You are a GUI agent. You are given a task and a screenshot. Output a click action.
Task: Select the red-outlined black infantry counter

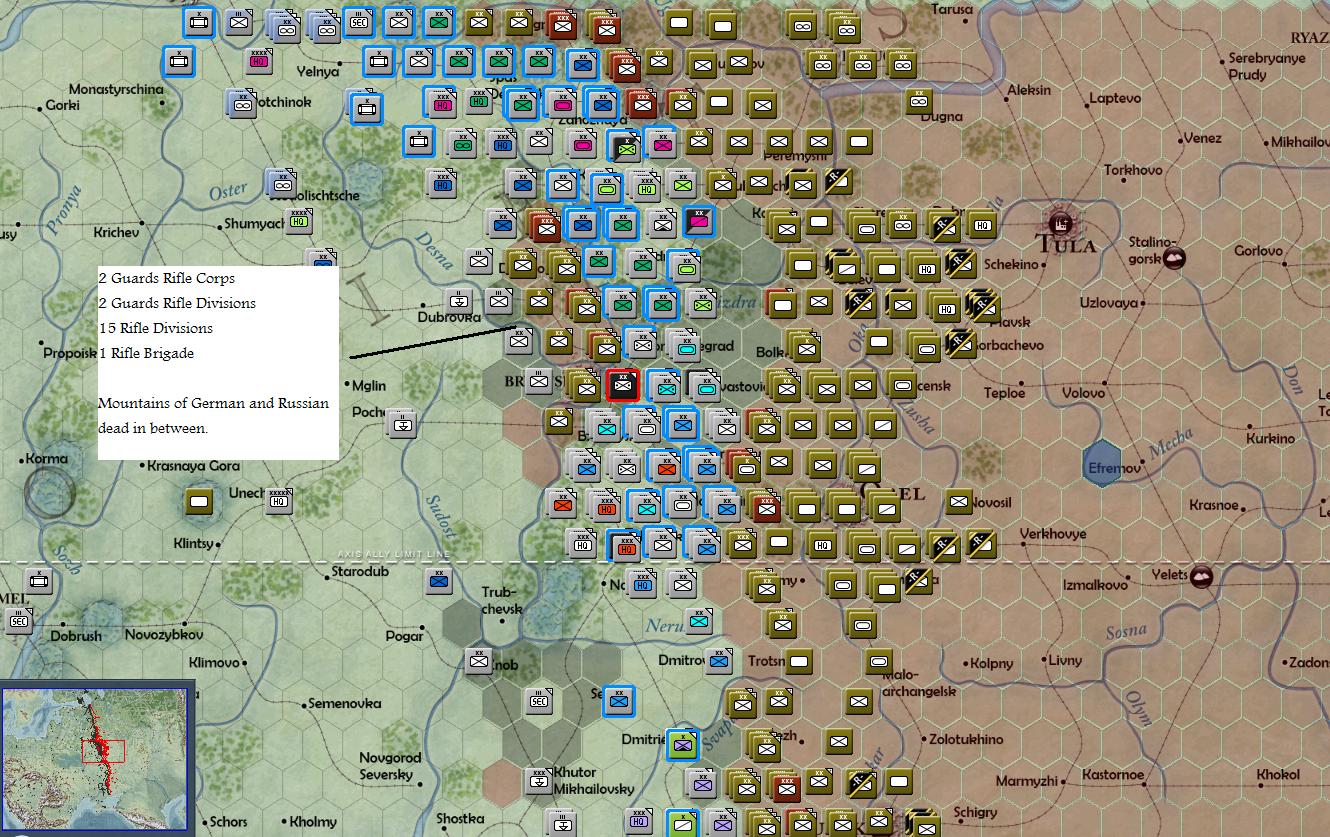(x=622, y=384)
